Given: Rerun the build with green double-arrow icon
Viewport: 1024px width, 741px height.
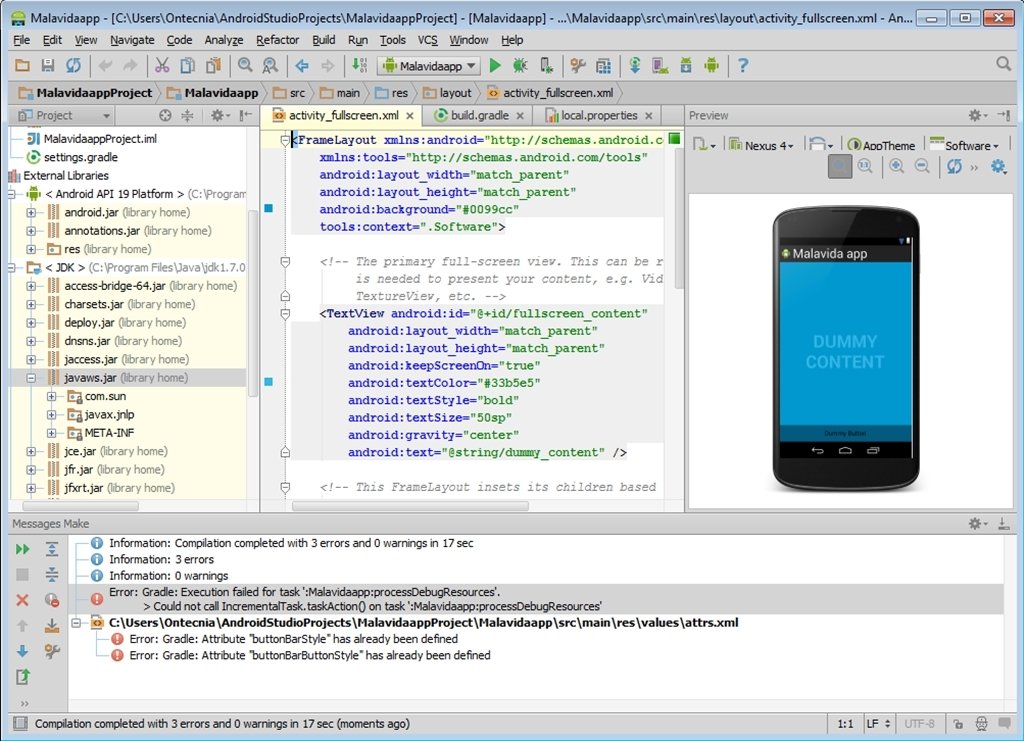Looking at the screenshot, I should click(x=21, y=549).
